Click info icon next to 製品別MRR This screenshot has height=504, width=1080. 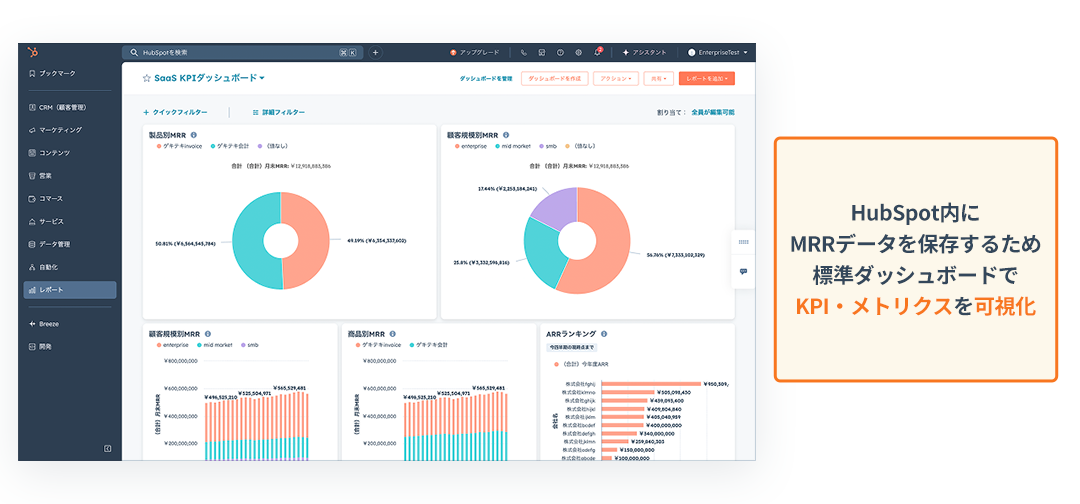193,135
